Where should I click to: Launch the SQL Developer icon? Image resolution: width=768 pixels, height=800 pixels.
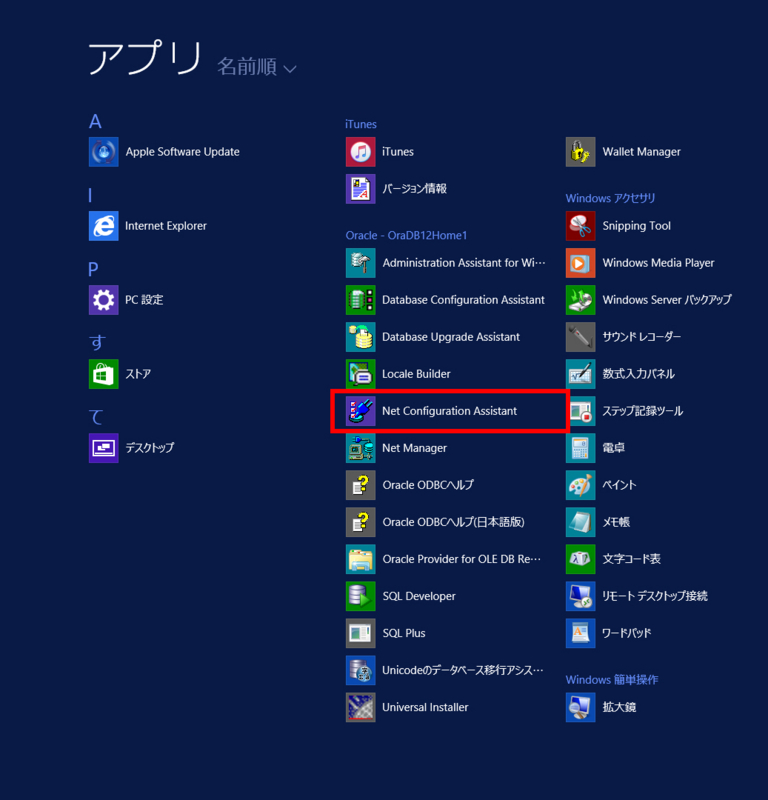pos(360,596)
